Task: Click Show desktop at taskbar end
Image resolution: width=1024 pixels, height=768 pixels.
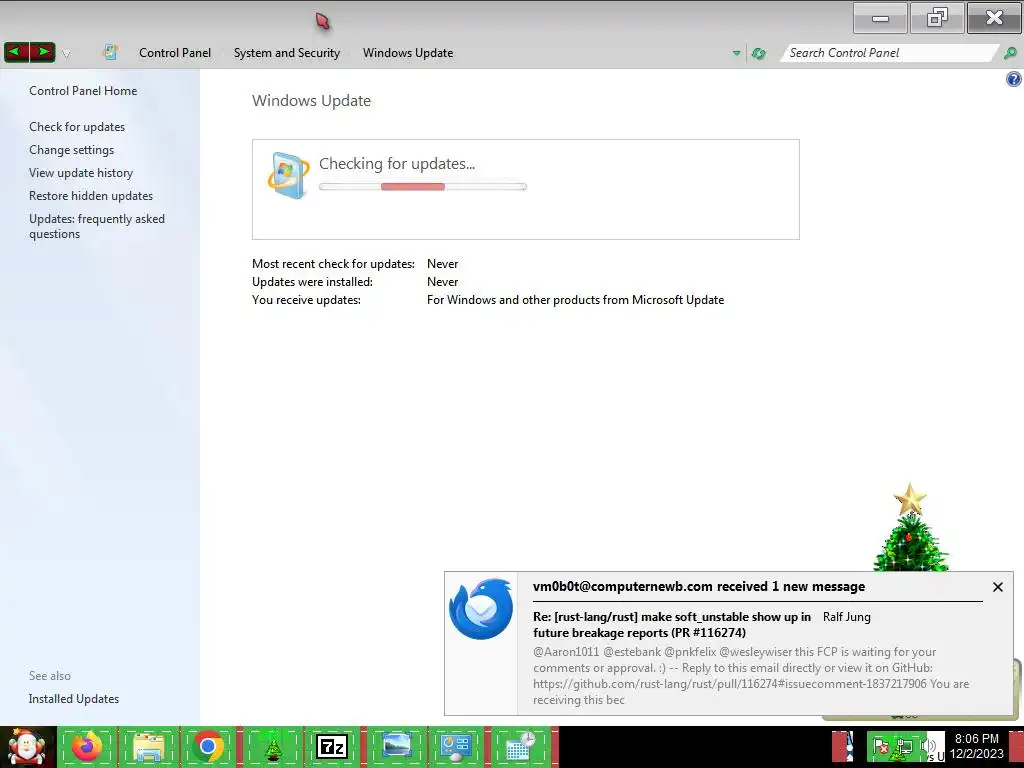Action: coord(1018,747)
